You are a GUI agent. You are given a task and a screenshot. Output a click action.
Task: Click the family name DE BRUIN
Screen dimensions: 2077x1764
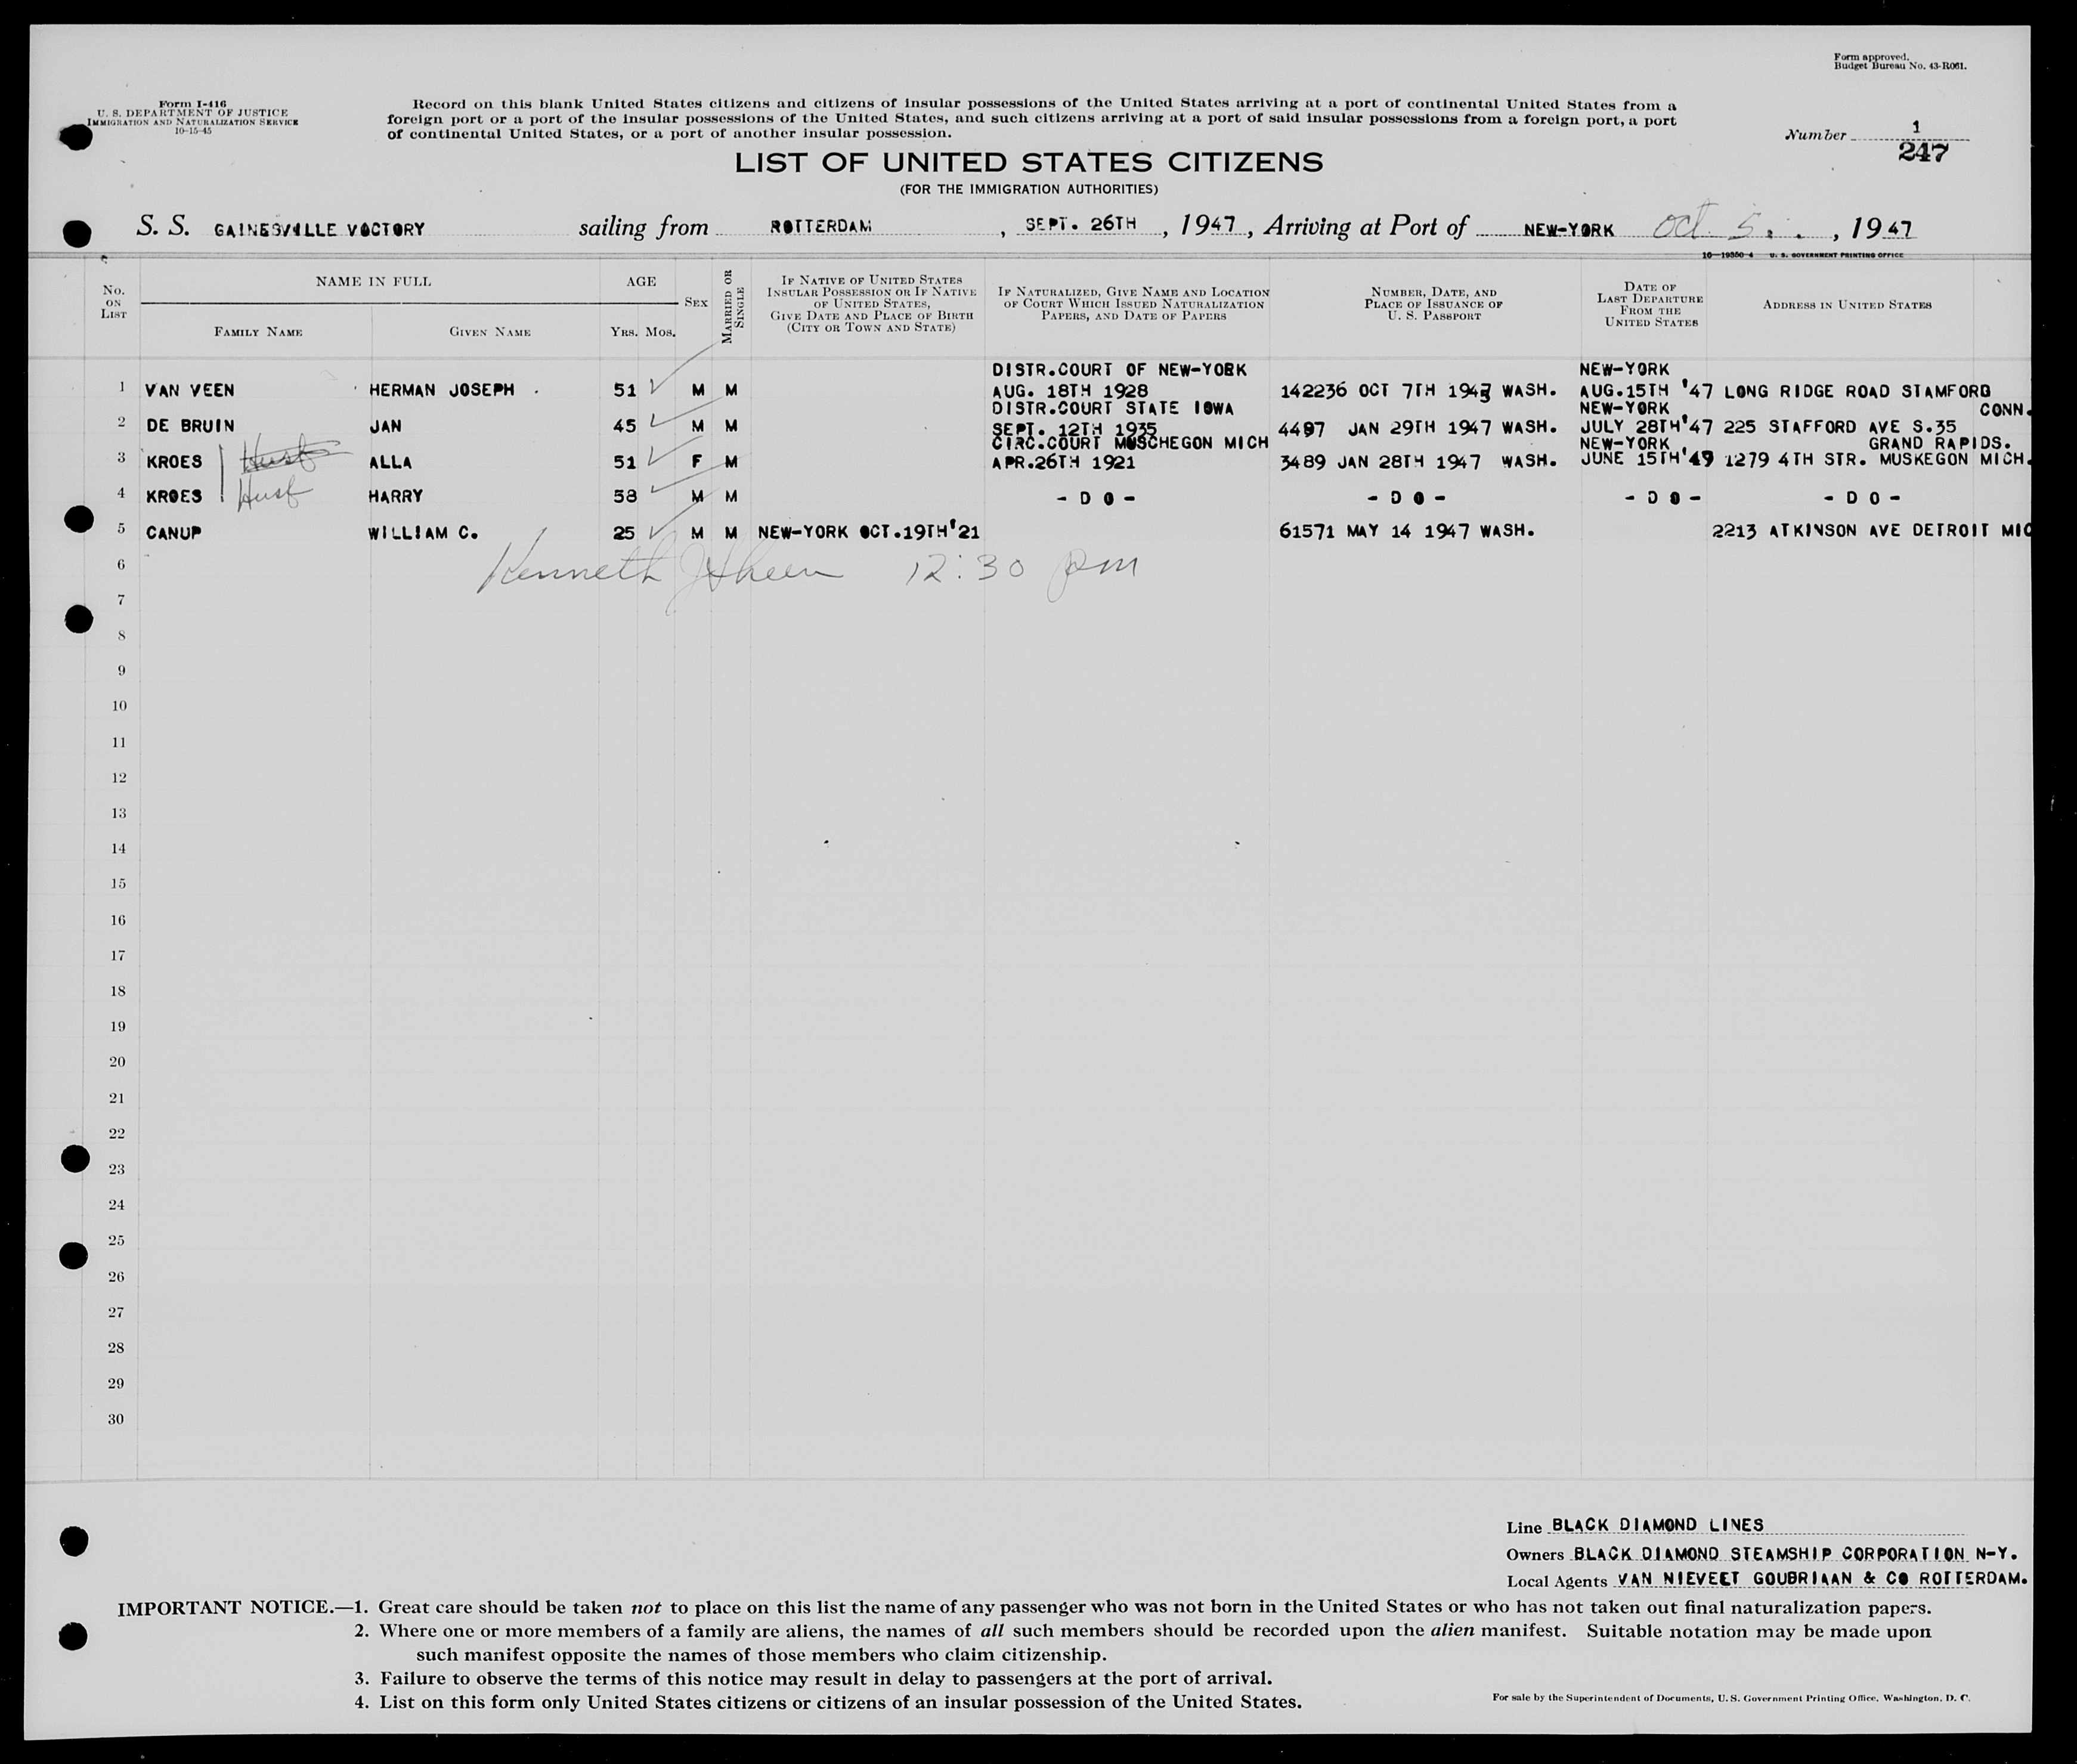pos(189,426)
